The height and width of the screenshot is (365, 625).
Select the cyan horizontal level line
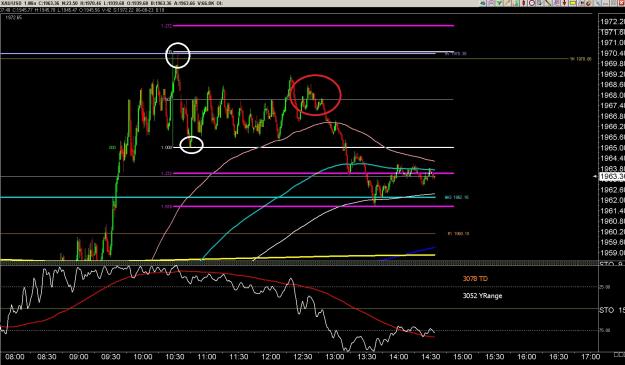[x=218, y=197]
